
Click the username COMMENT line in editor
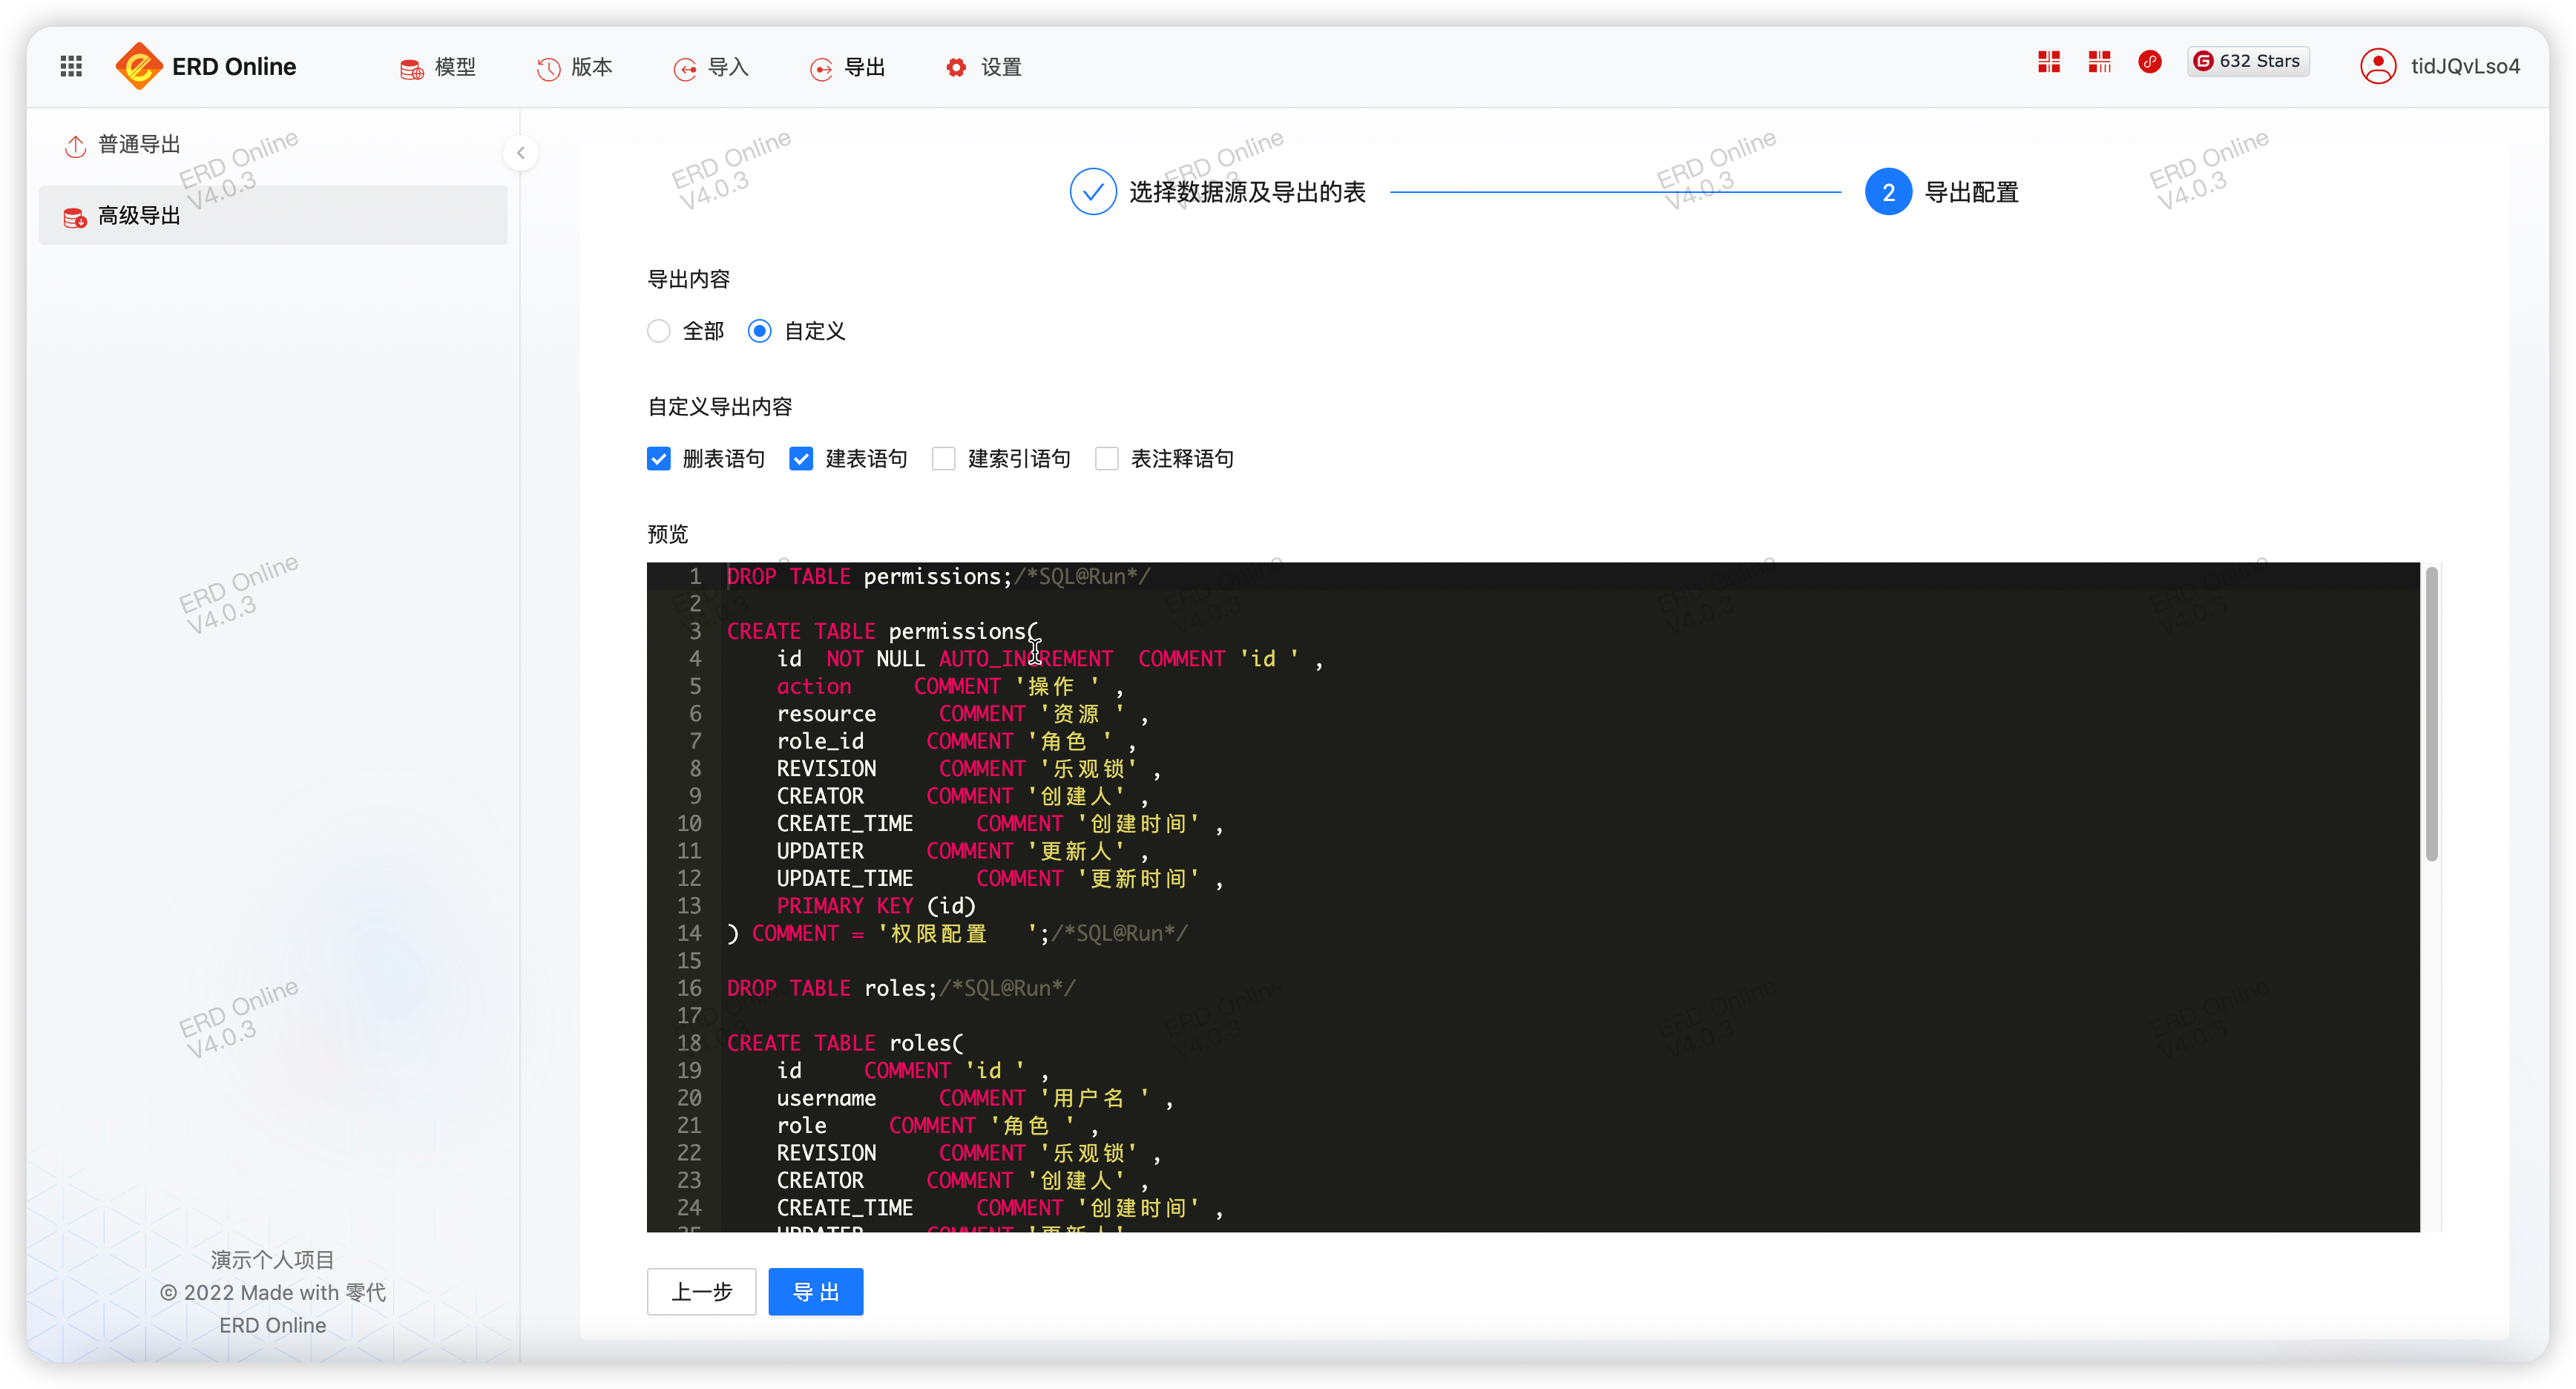(x=975, y=1098)
